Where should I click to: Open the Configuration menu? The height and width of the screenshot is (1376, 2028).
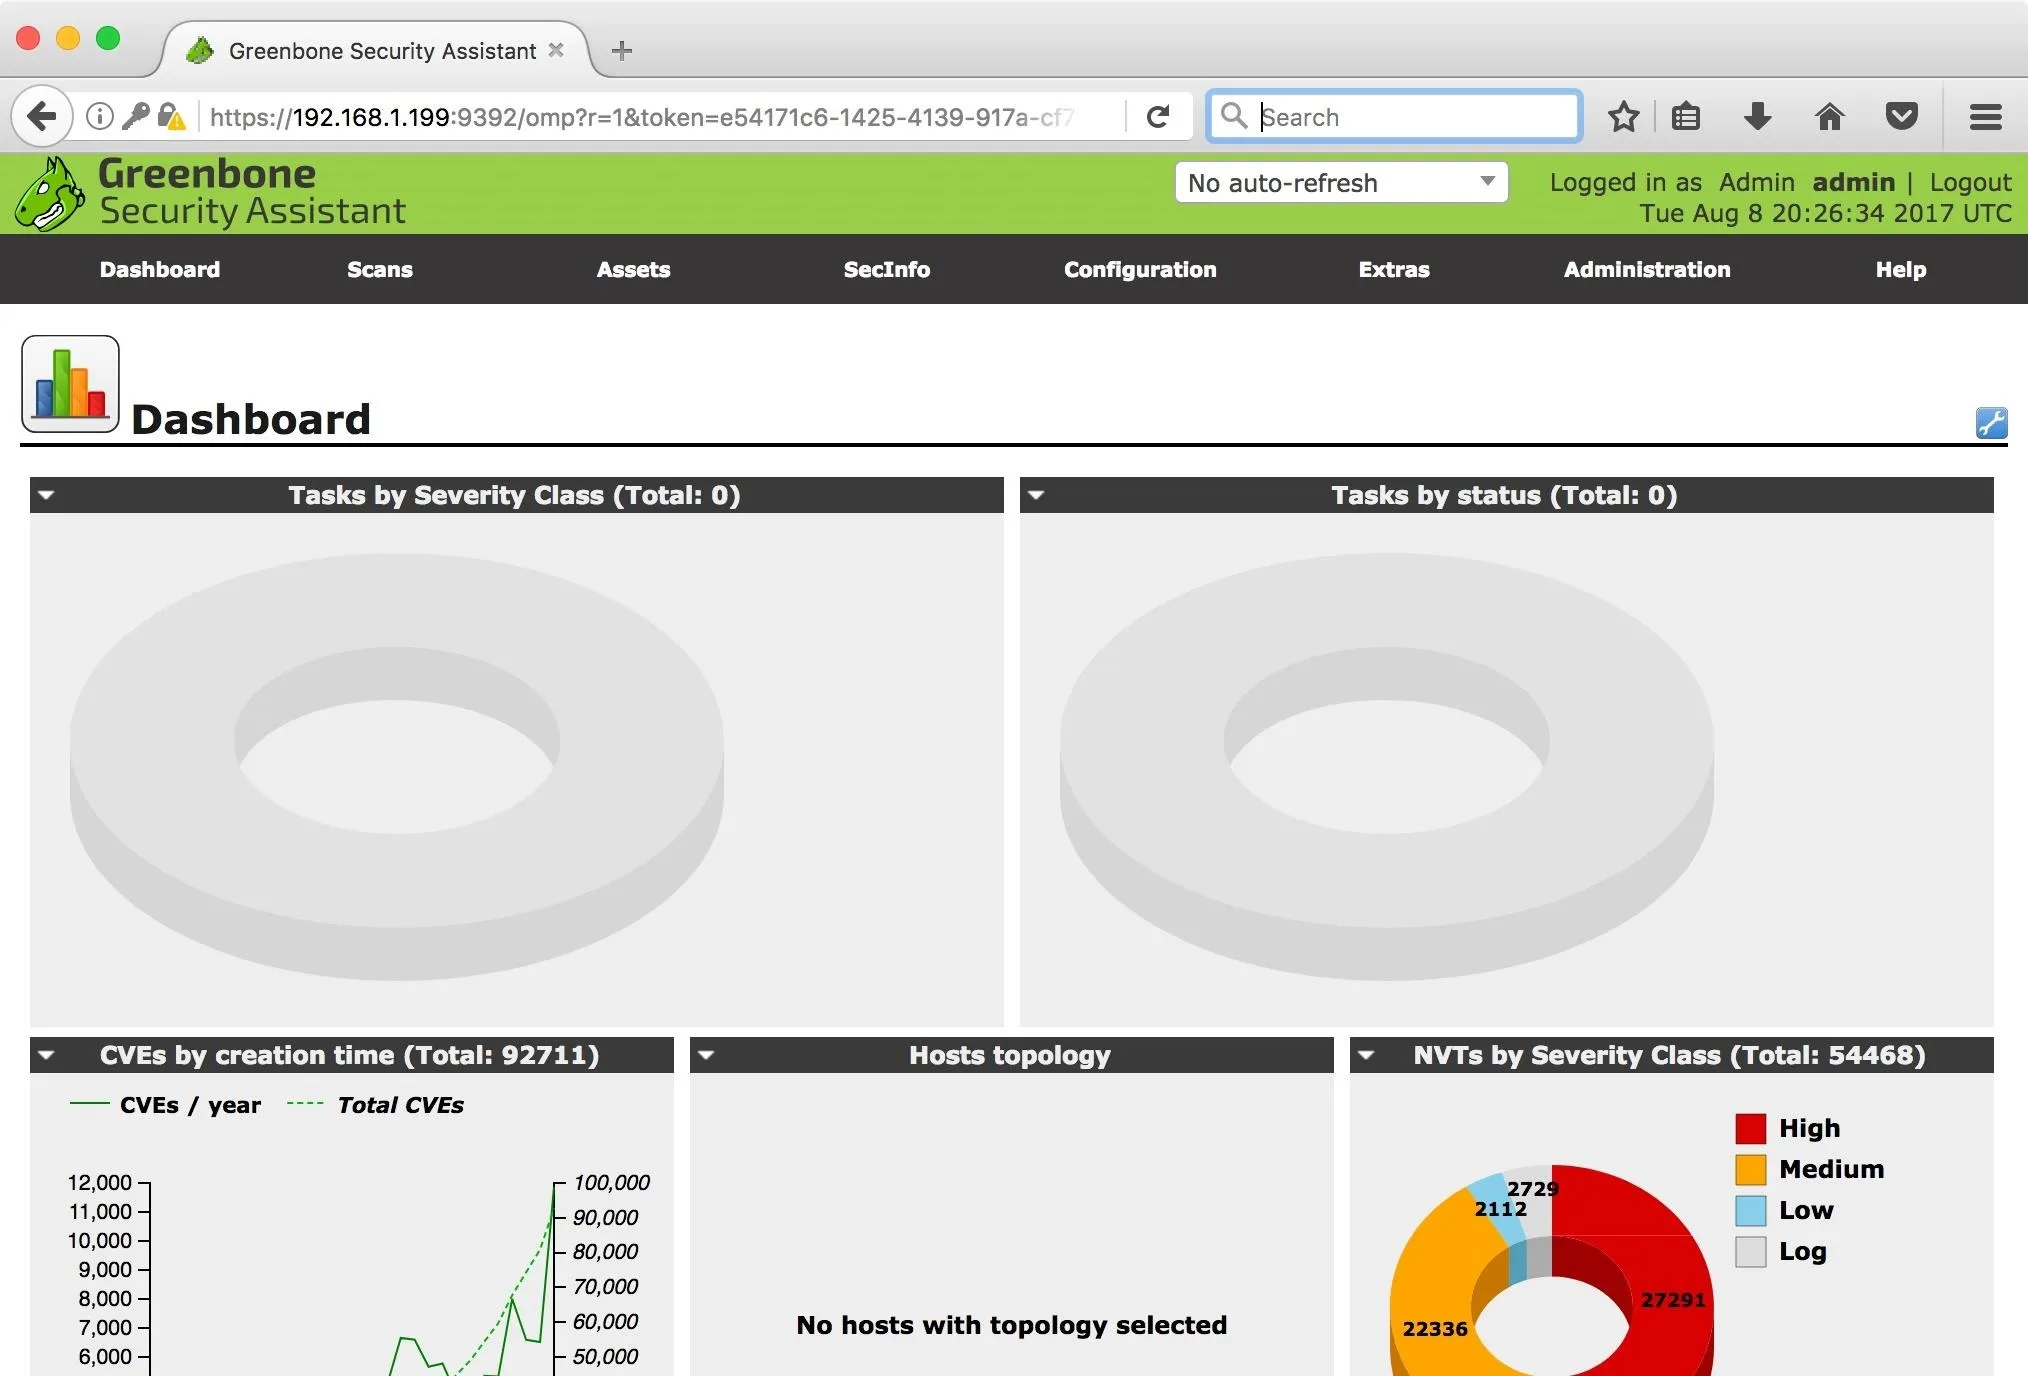(x=1140, y=269)
